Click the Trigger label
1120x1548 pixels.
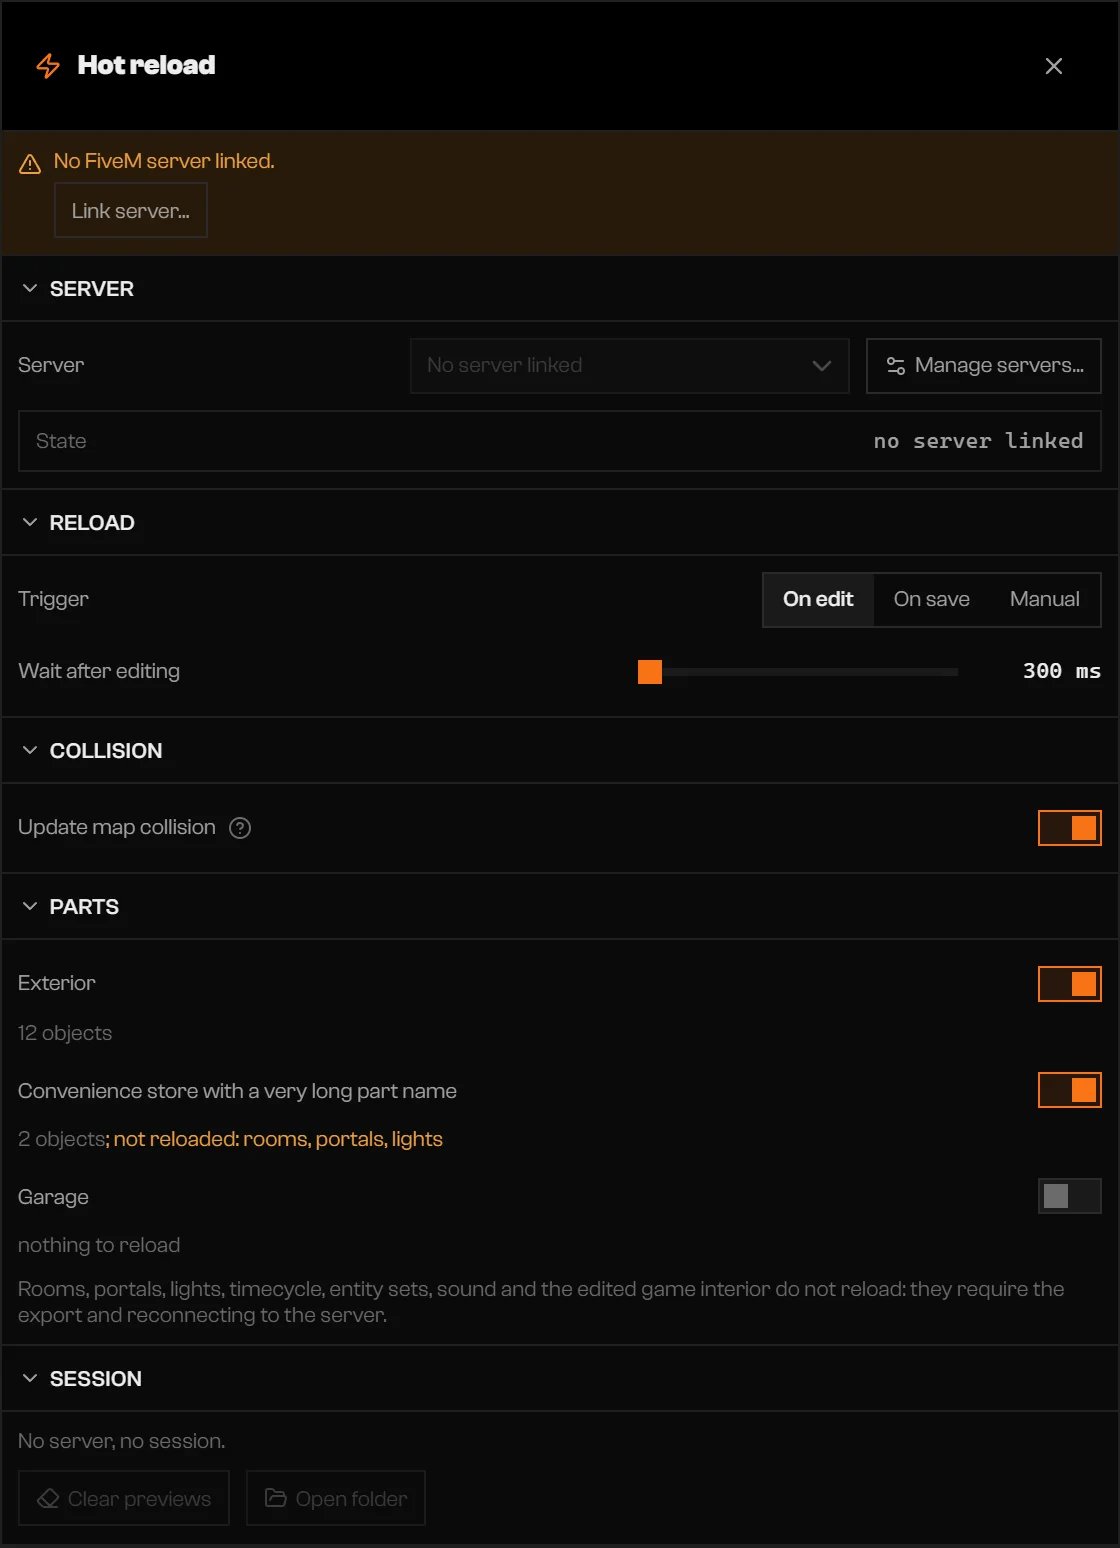[53, 599]
